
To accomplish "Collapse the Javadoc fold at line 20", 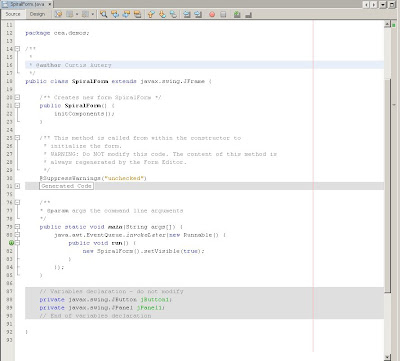I will 17,97.
